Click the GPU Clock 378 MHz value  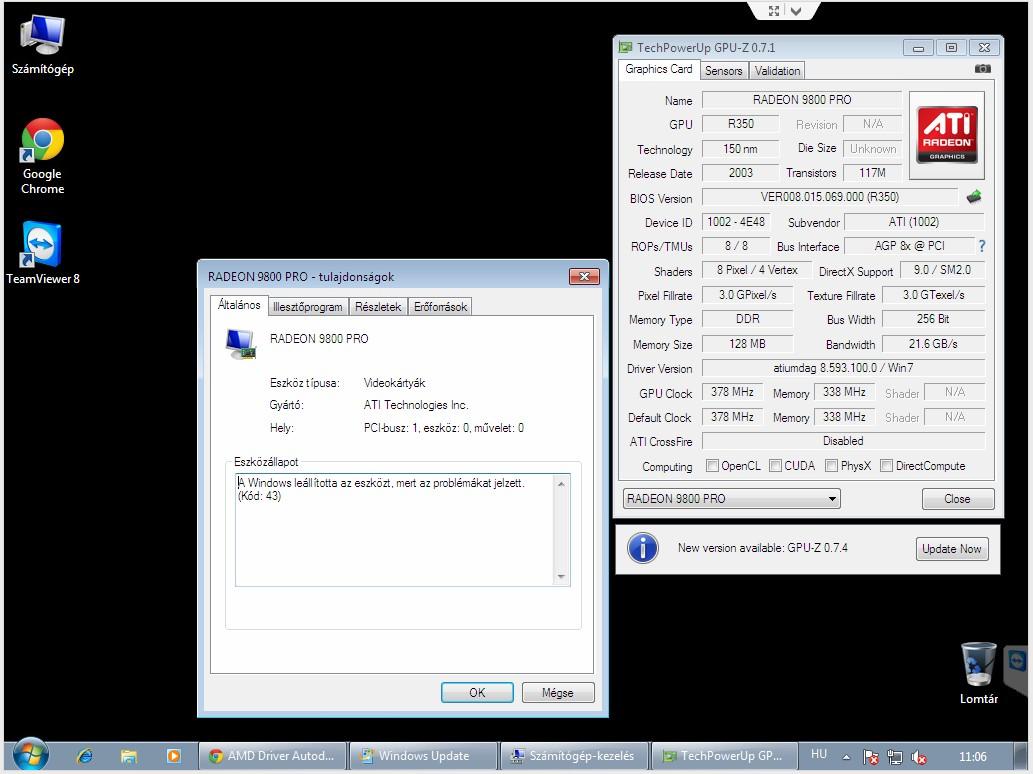click(x=732, y=392)
